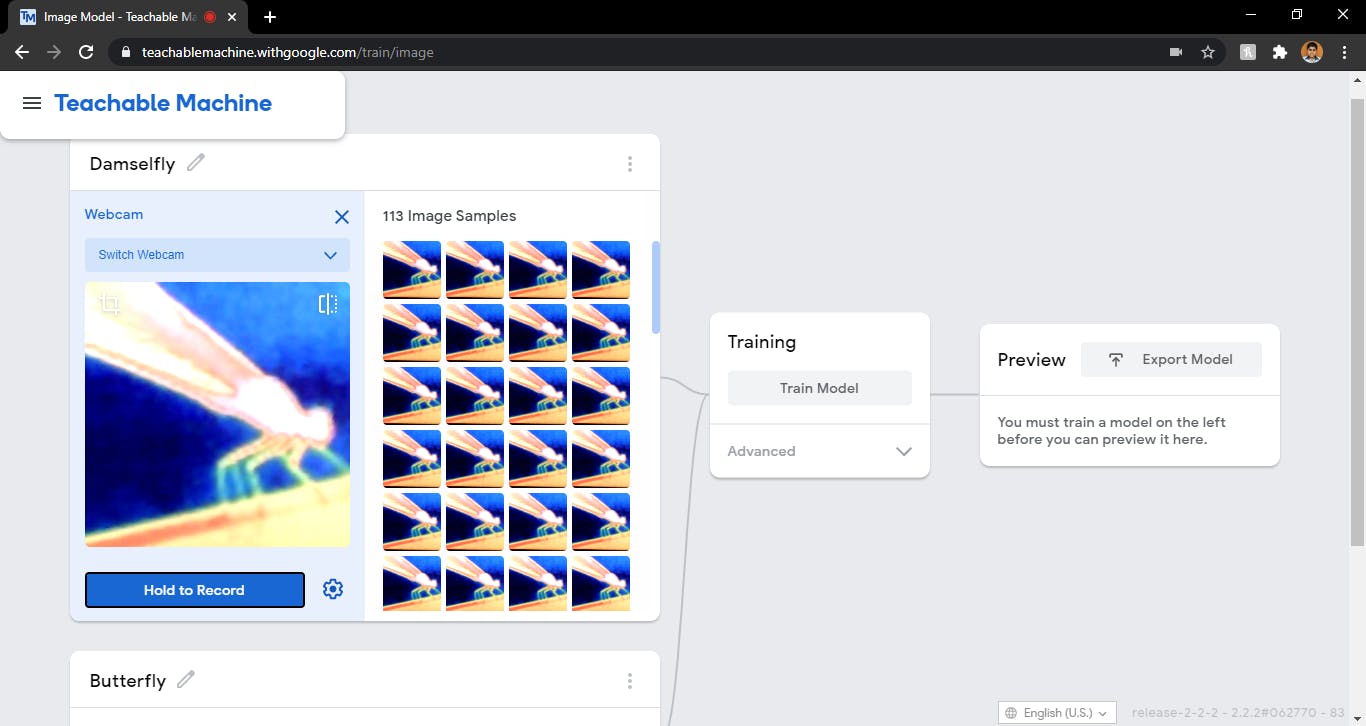Click the Teachable Machine logo title
Viewport: 1366px width, 726px height.
coord(163,103)
